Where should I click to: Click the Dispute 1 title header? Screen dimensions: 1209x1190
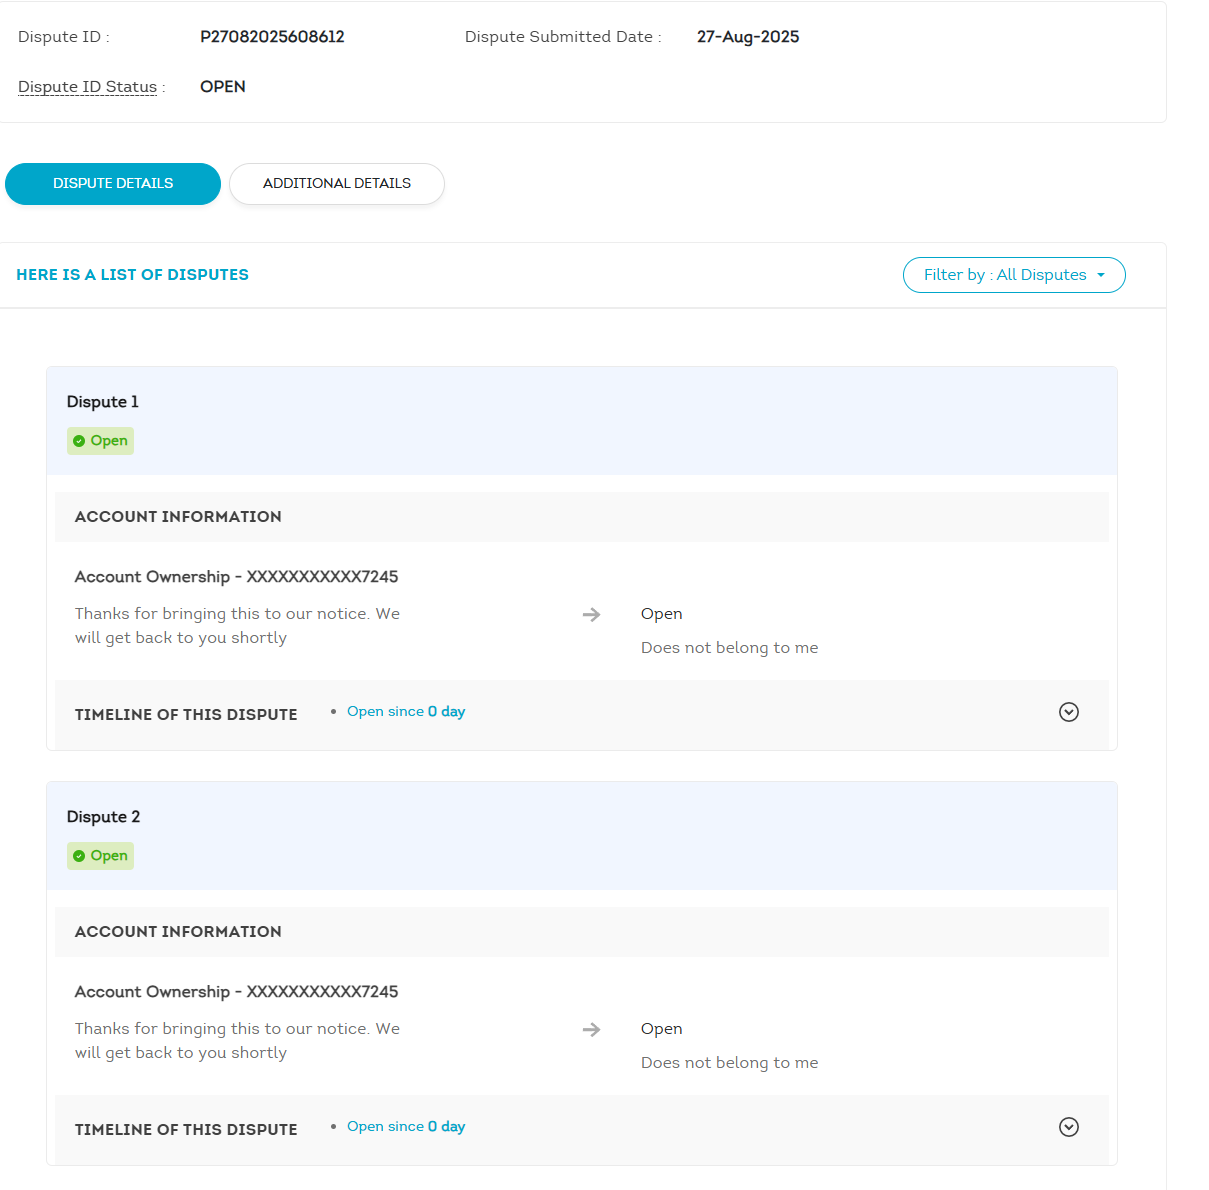(103, 402)
